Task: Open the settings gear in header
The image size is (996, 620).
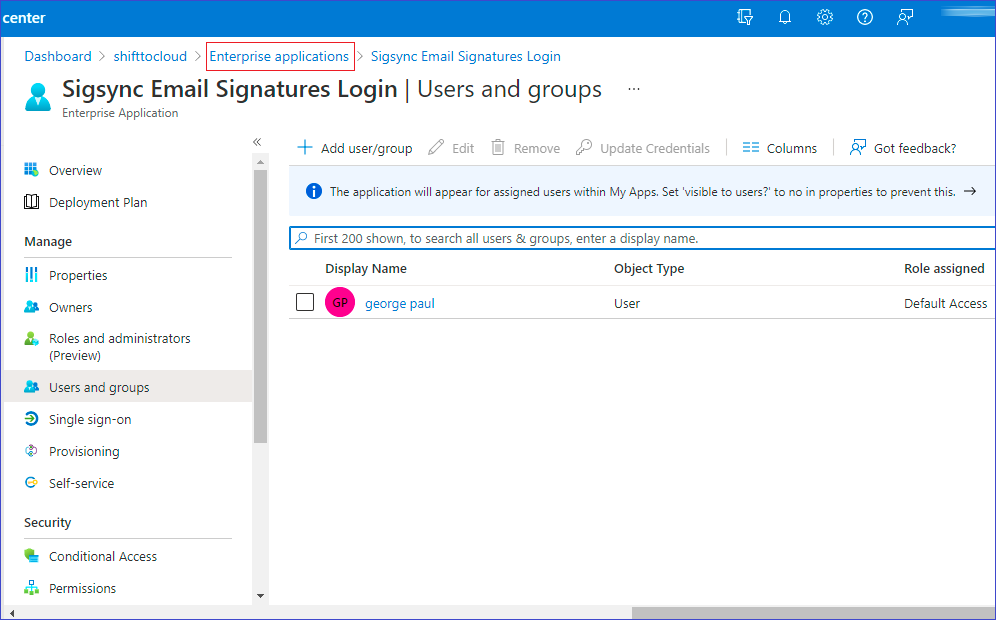Action: [825, 17]
